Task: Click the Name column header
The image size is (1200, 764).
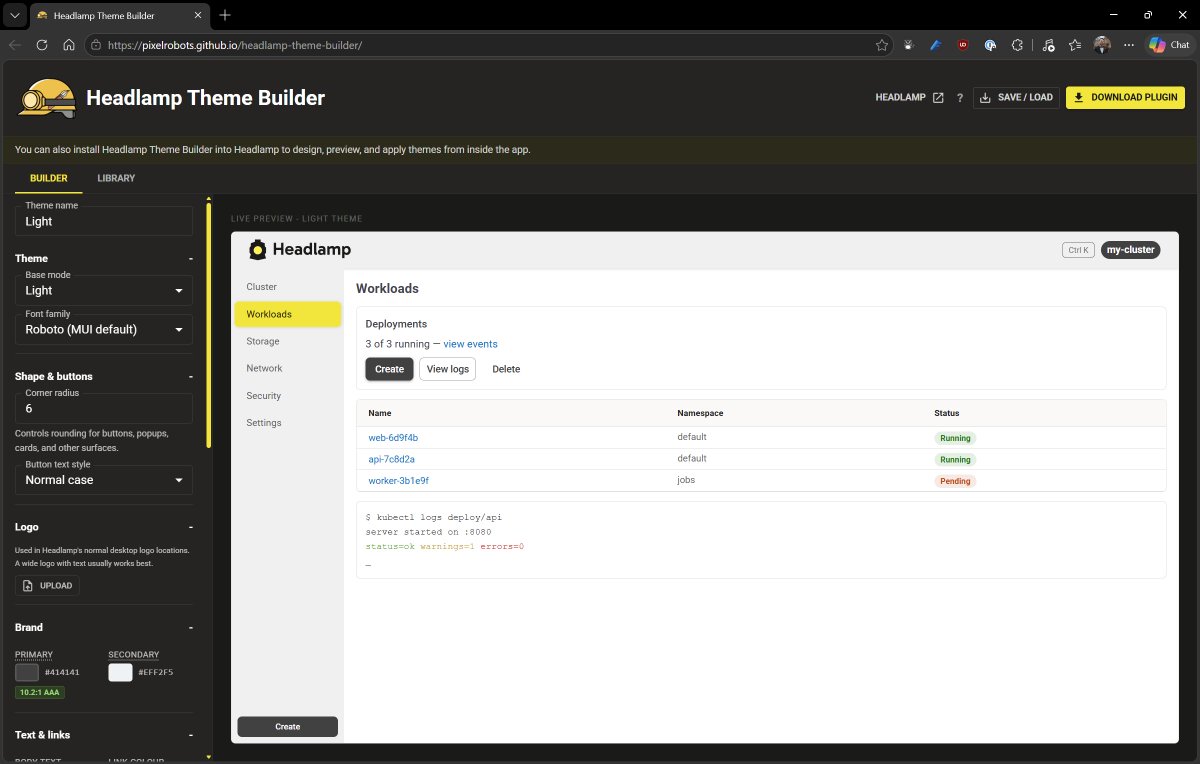Action: (379, 413)
